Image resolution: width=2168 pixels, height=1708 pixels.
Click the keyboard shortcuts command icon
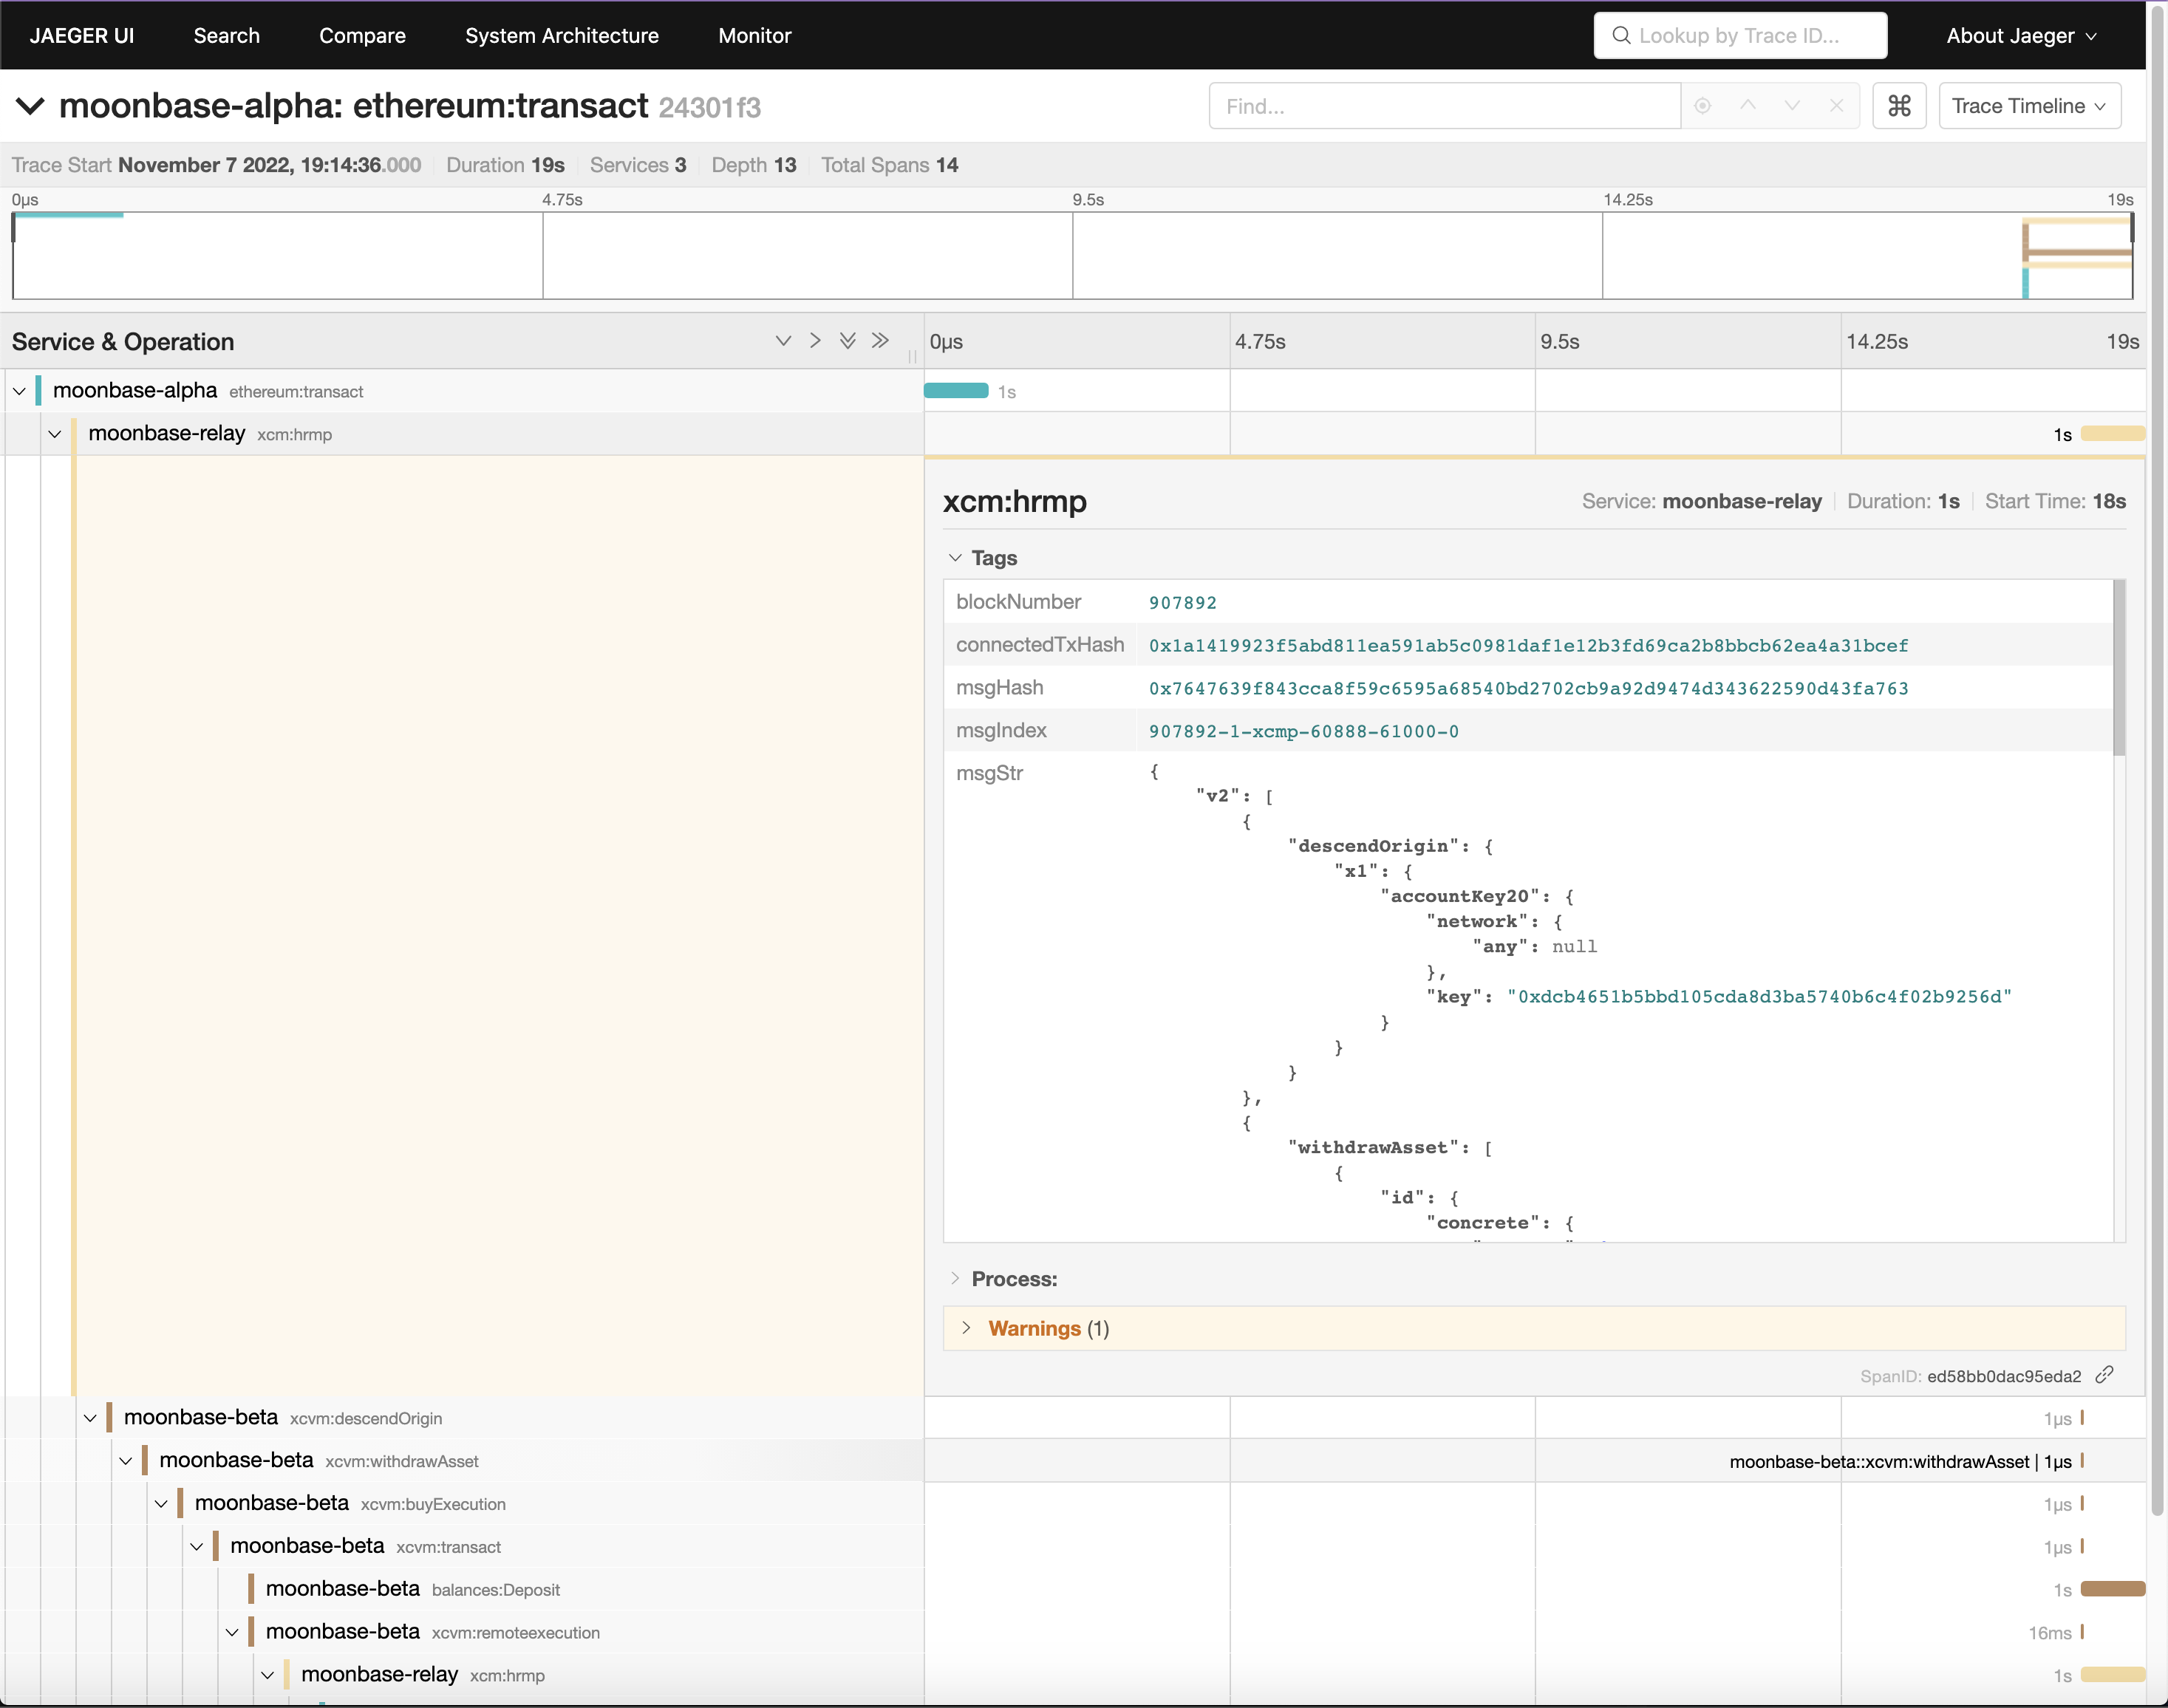(1899, 106)
